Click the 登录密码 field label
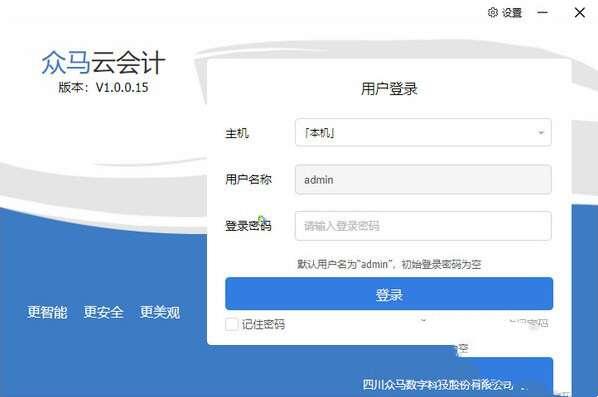The height and width of the screenshot is (397, 598). tap(248, 226)
